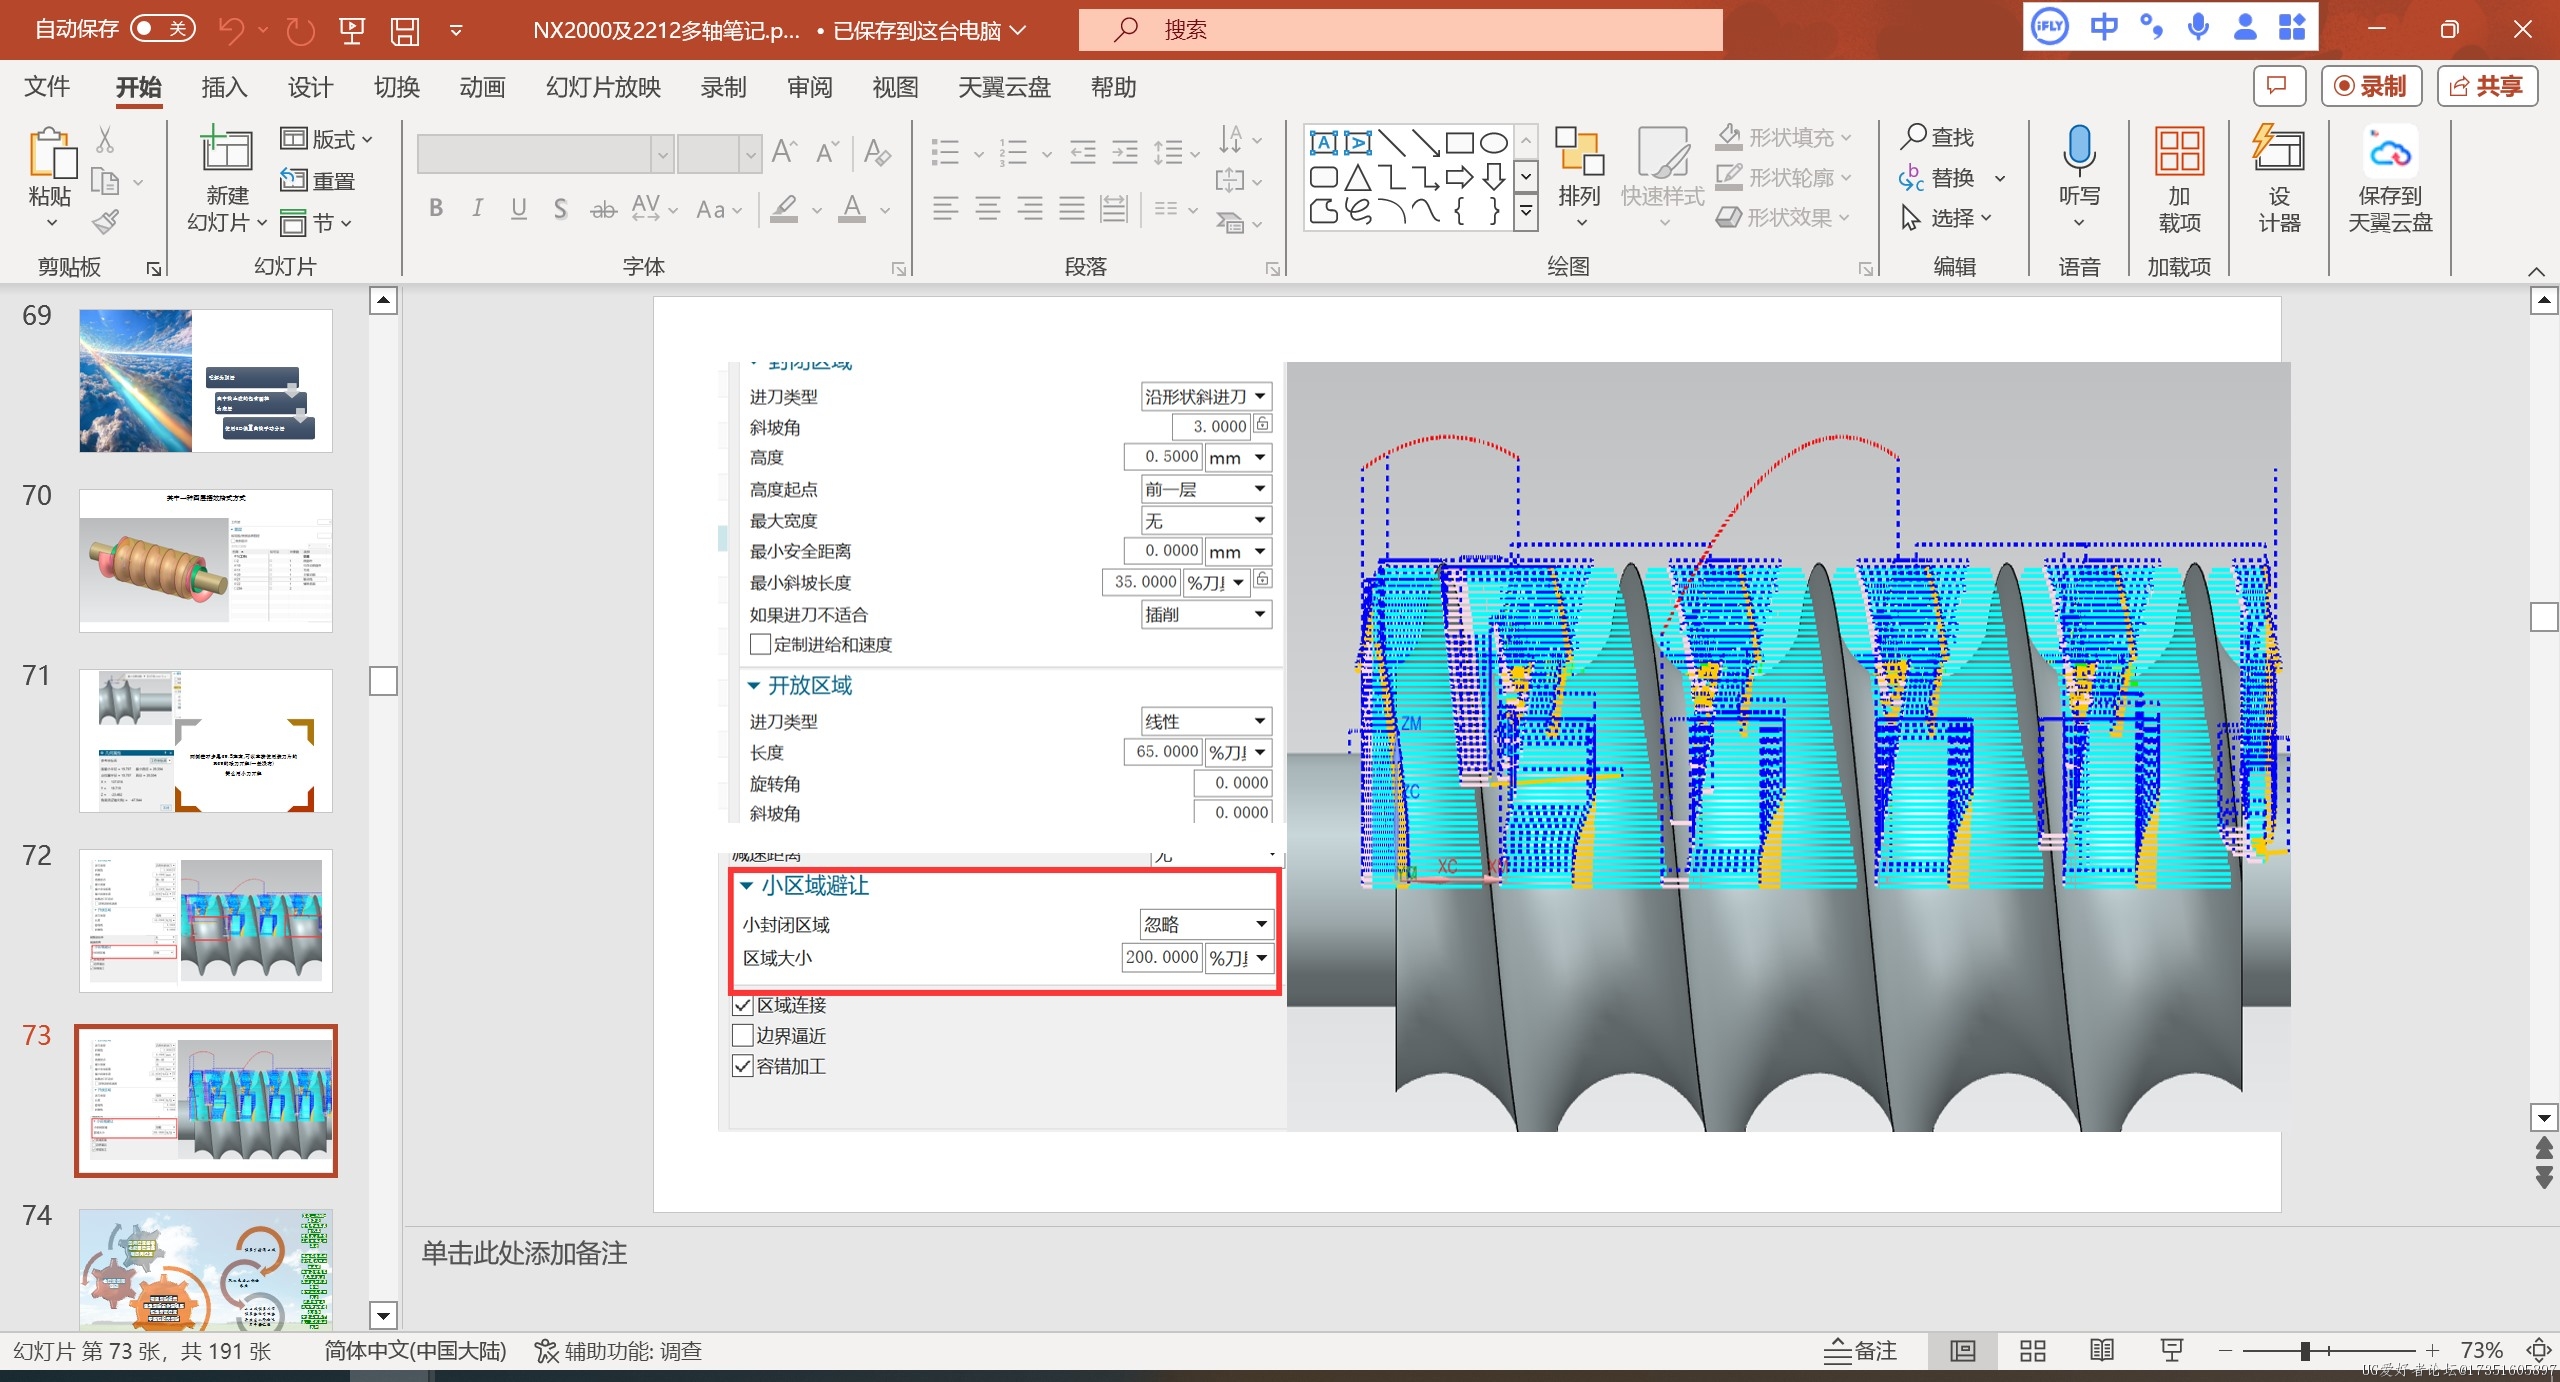Image resolution: width=2560 pixels, height=1382 pixels.
Task: Open the Layout dropdown
Action: pyautogui.click(x=326, y=139)
